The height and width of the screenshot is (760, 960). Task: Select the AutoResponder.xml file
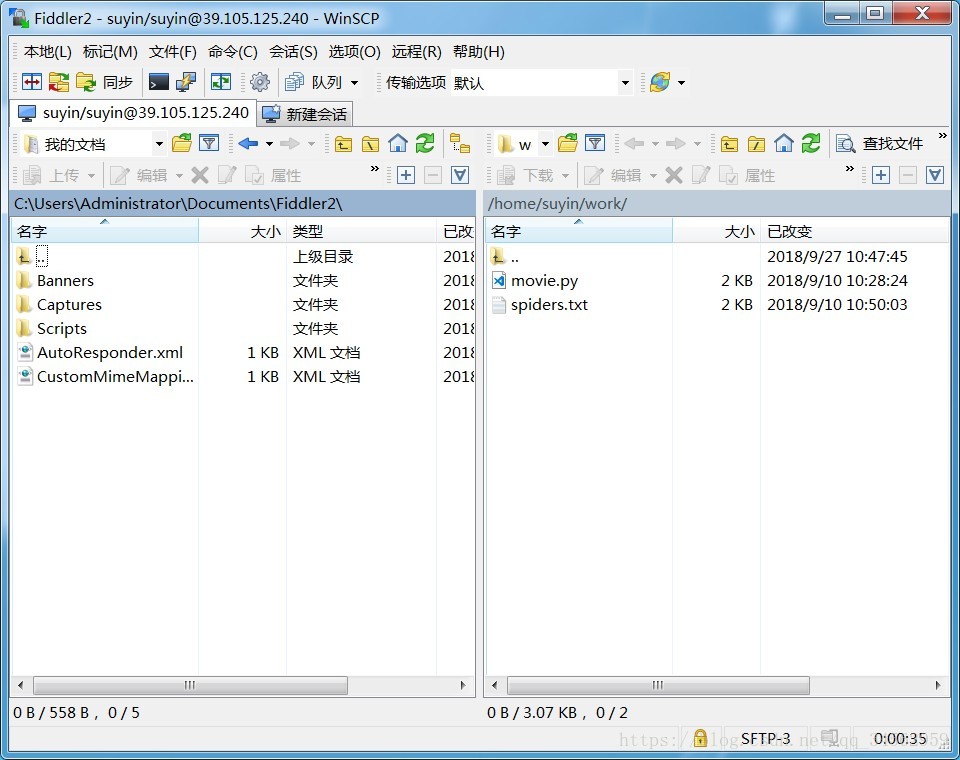click(110, 352)
